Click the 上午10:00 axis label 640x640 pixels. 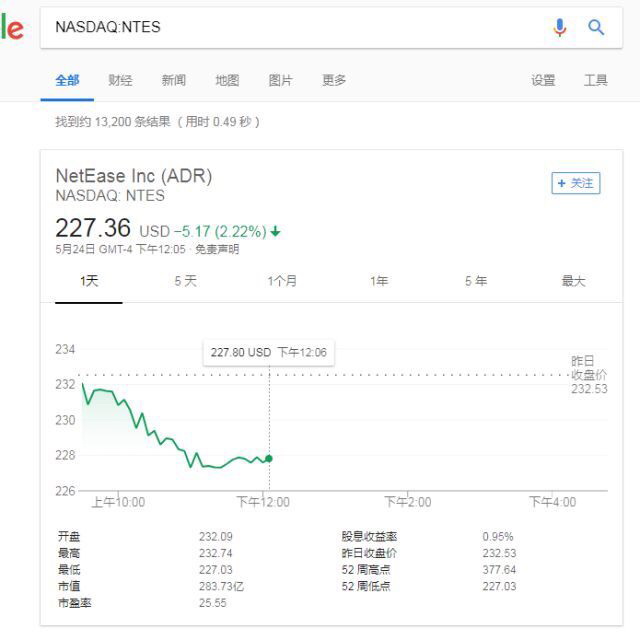pos(118,502)
